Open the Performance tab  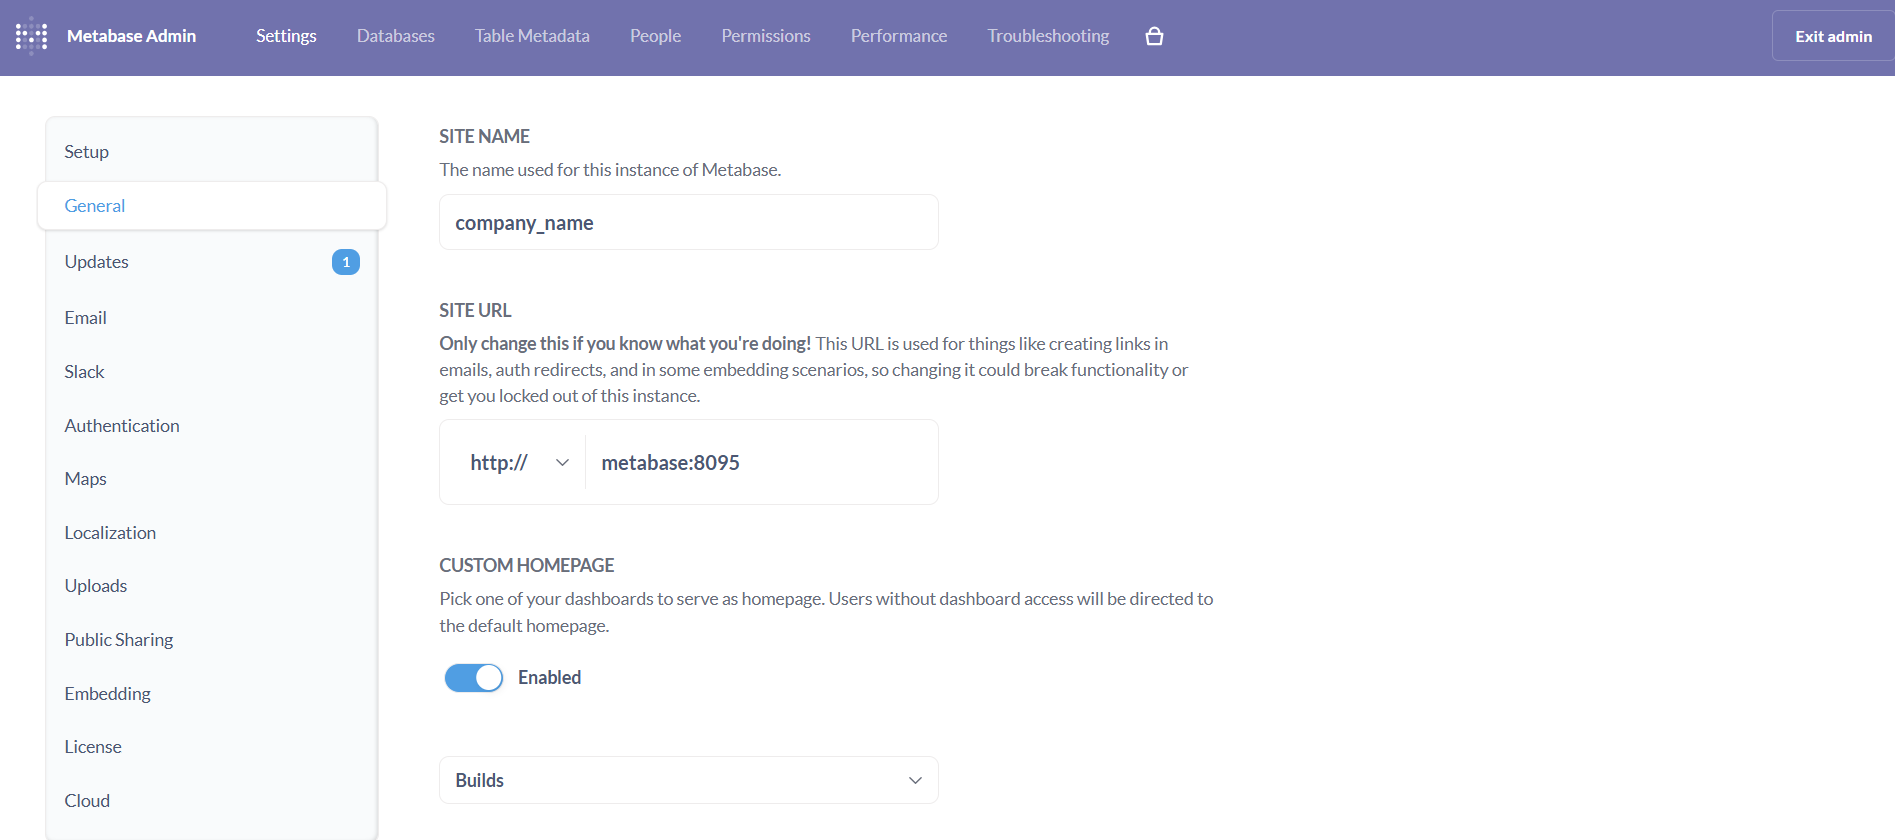click(899, 36)
